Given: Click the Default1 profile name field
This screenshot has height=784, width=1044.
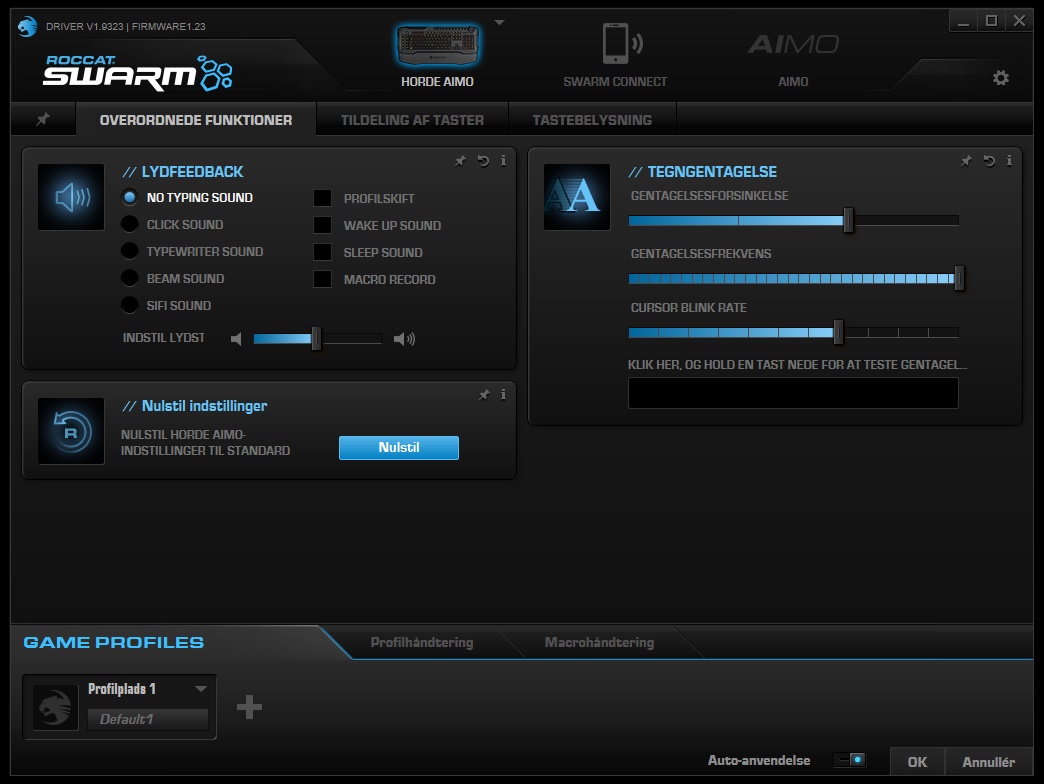Looking at the screenshot, I should pos(148,719).
